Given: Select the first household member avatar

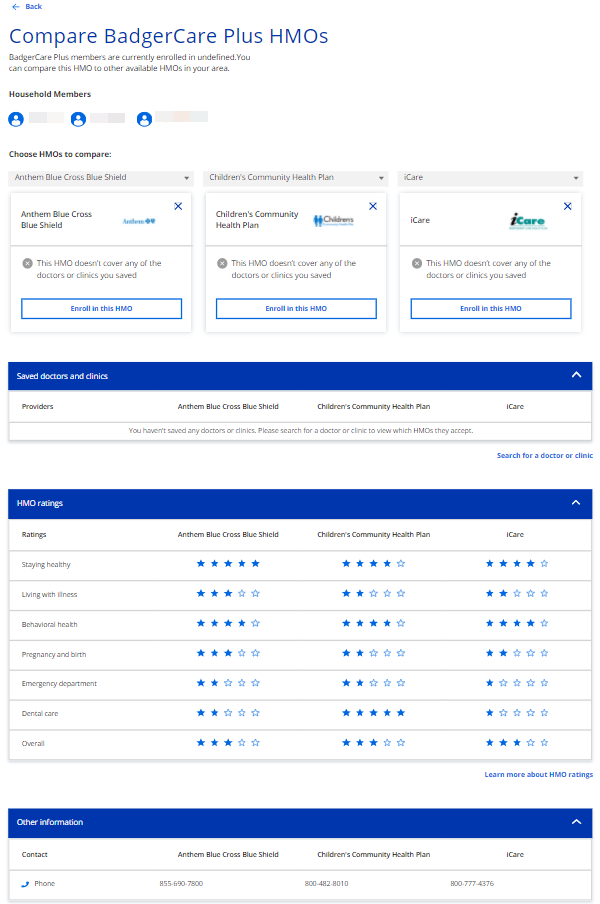Looking at the screenshot, I should tap(16, 119).
